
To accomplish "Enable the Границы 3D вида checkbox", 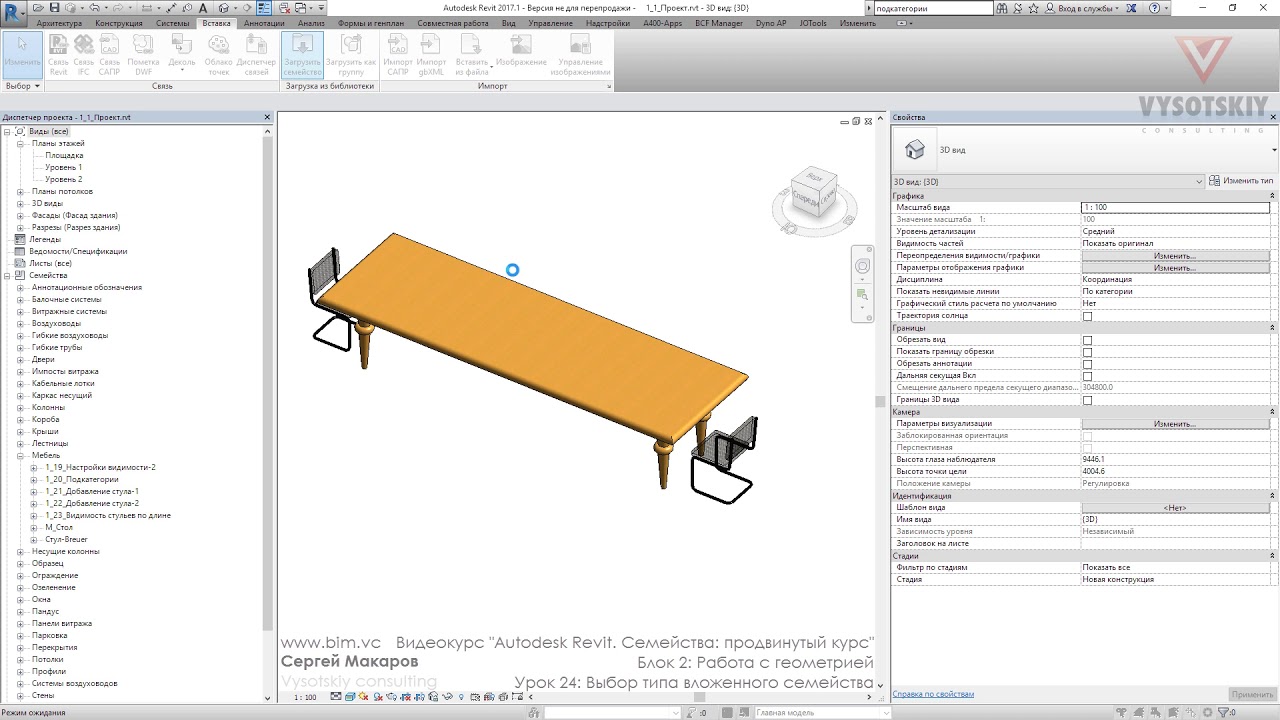I will (1087, 400).
